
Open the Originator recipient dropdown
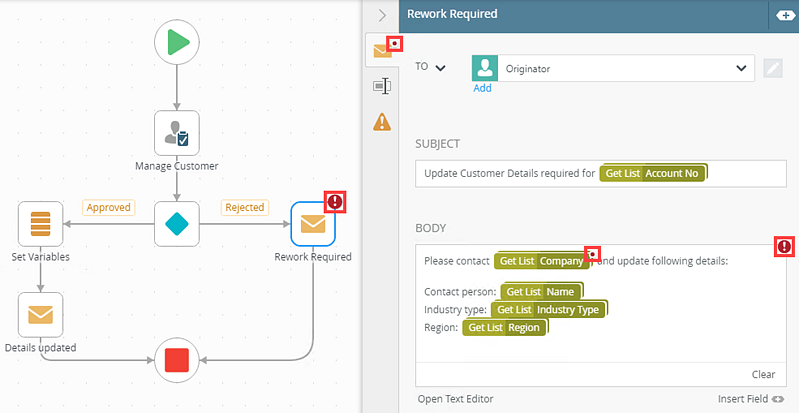click(741, 68)
